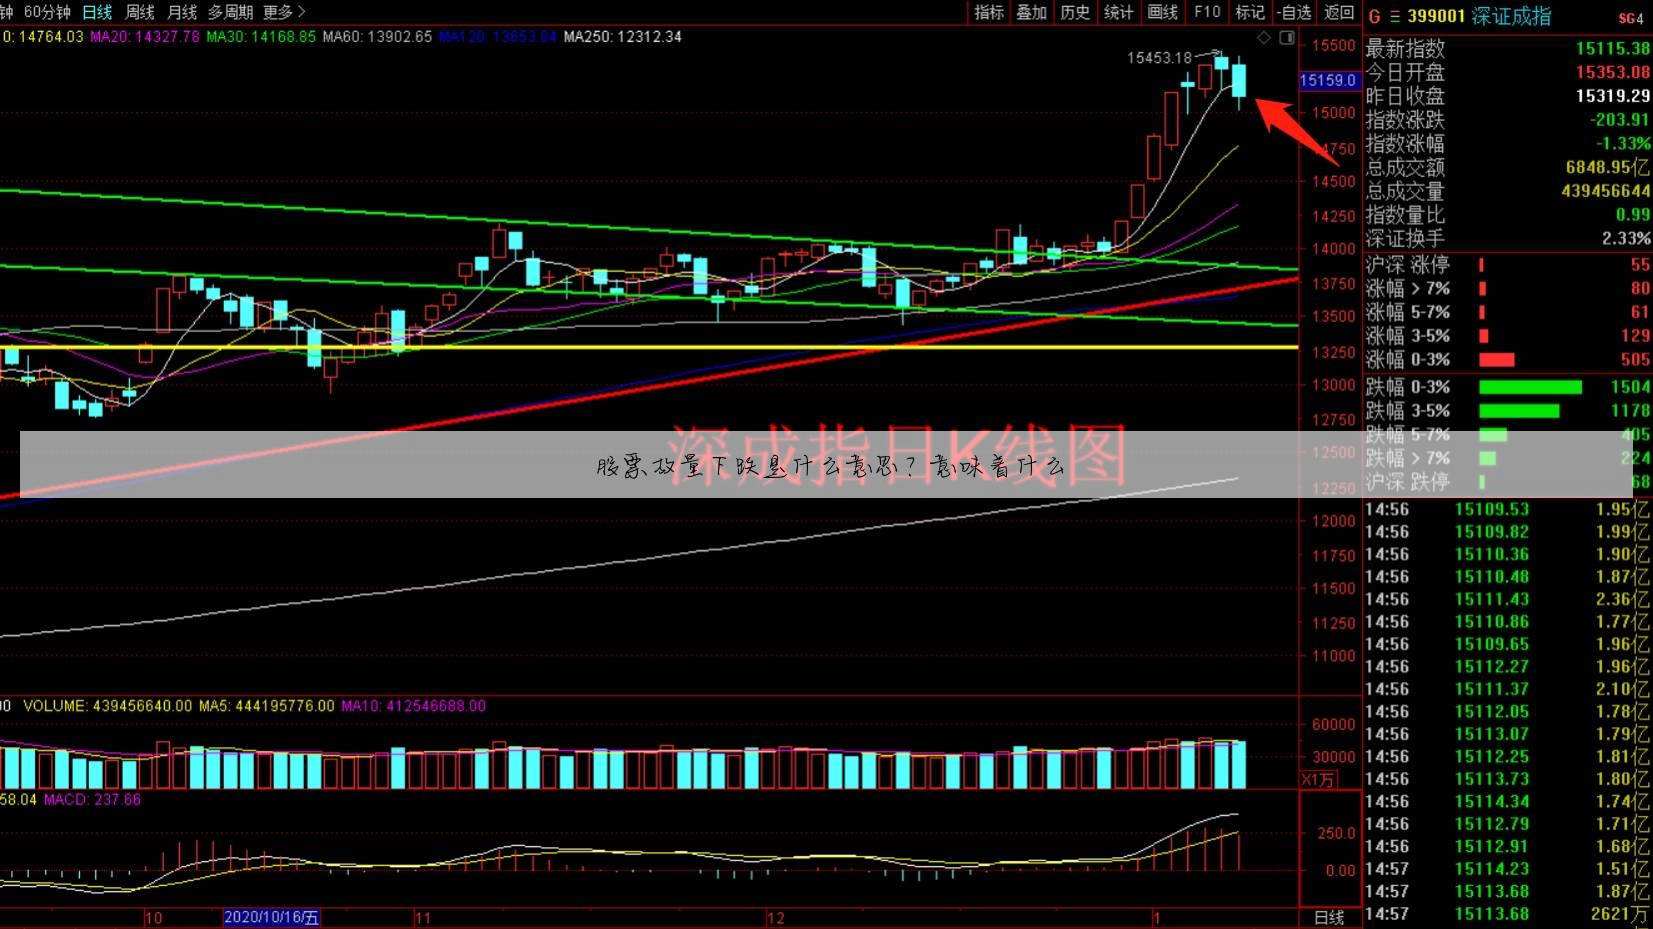Image resolution: width=1653 pixels, height=929 pixels.
Task: Click the 2020/10/16五 date marker on timeline
Action: (x=272, y=917)
